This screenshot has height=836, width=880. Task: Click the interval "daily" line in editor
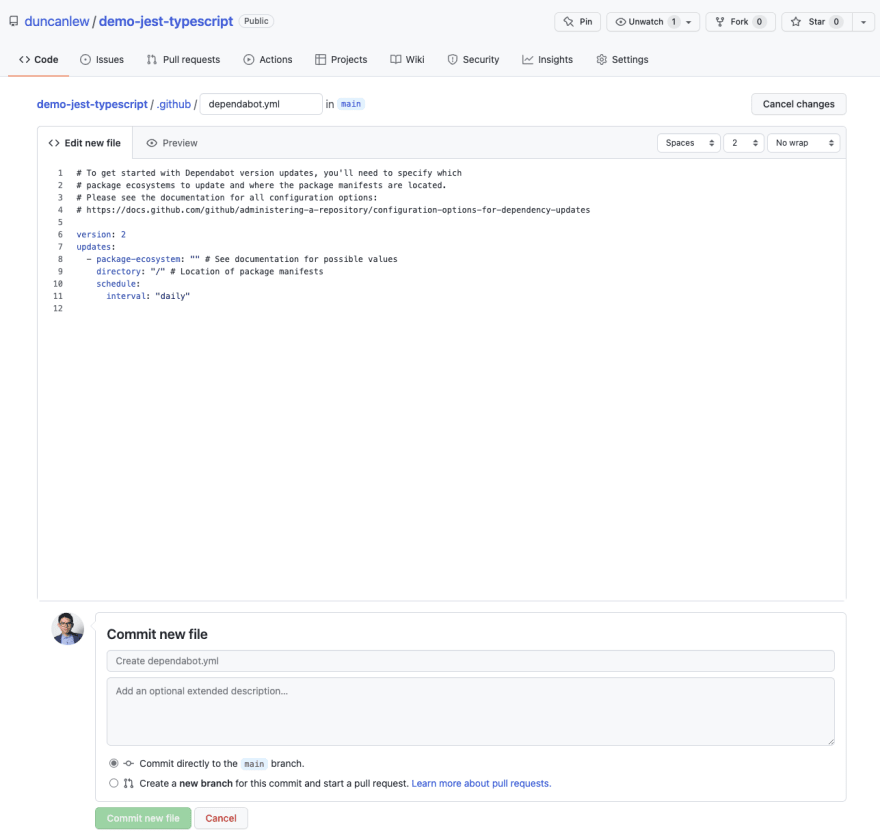coord(148,296)
